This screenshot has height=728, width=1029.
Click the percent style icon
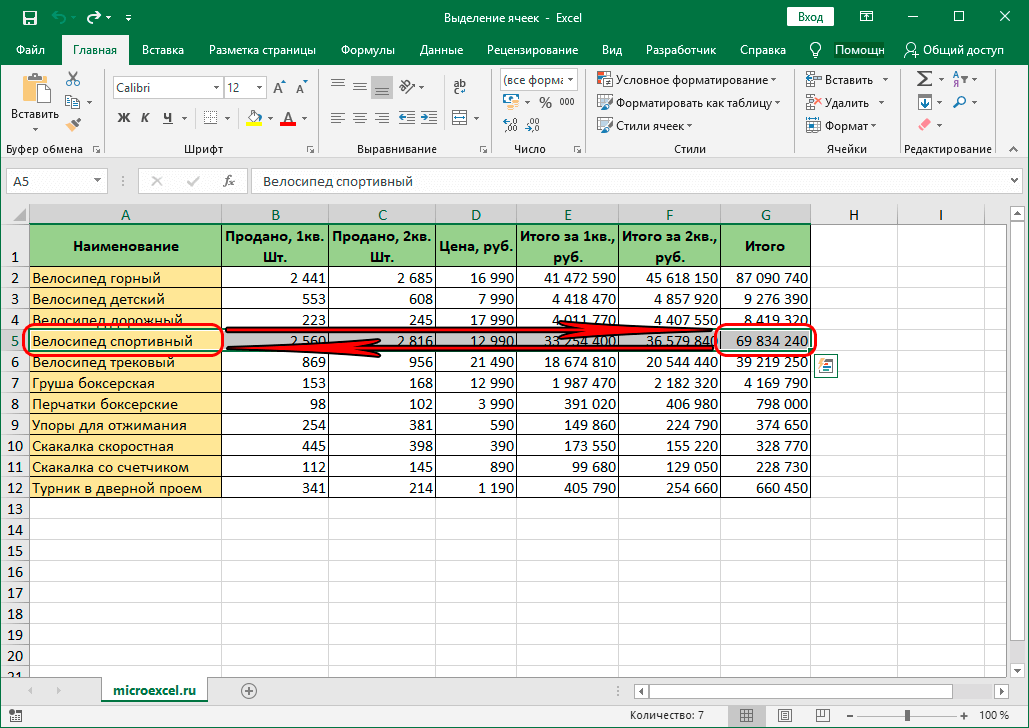[x=546, y=102]
